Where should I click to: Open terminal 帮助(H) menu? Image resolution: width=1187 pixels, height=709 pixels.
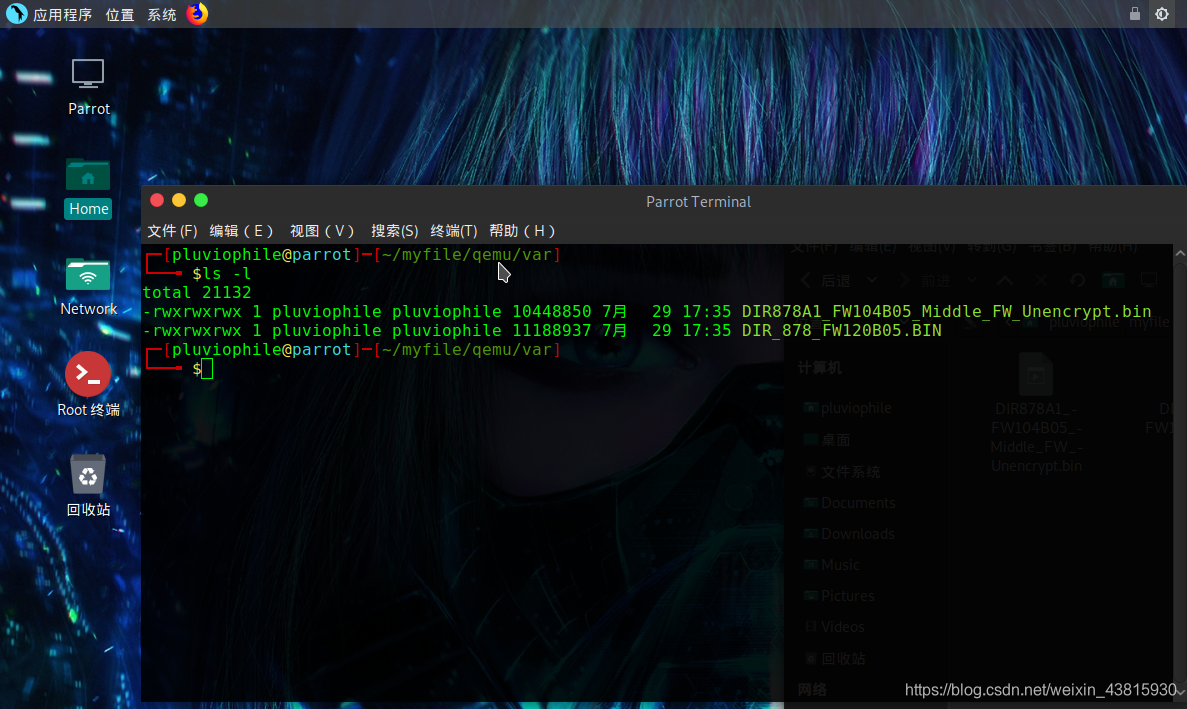pos(522,231)
